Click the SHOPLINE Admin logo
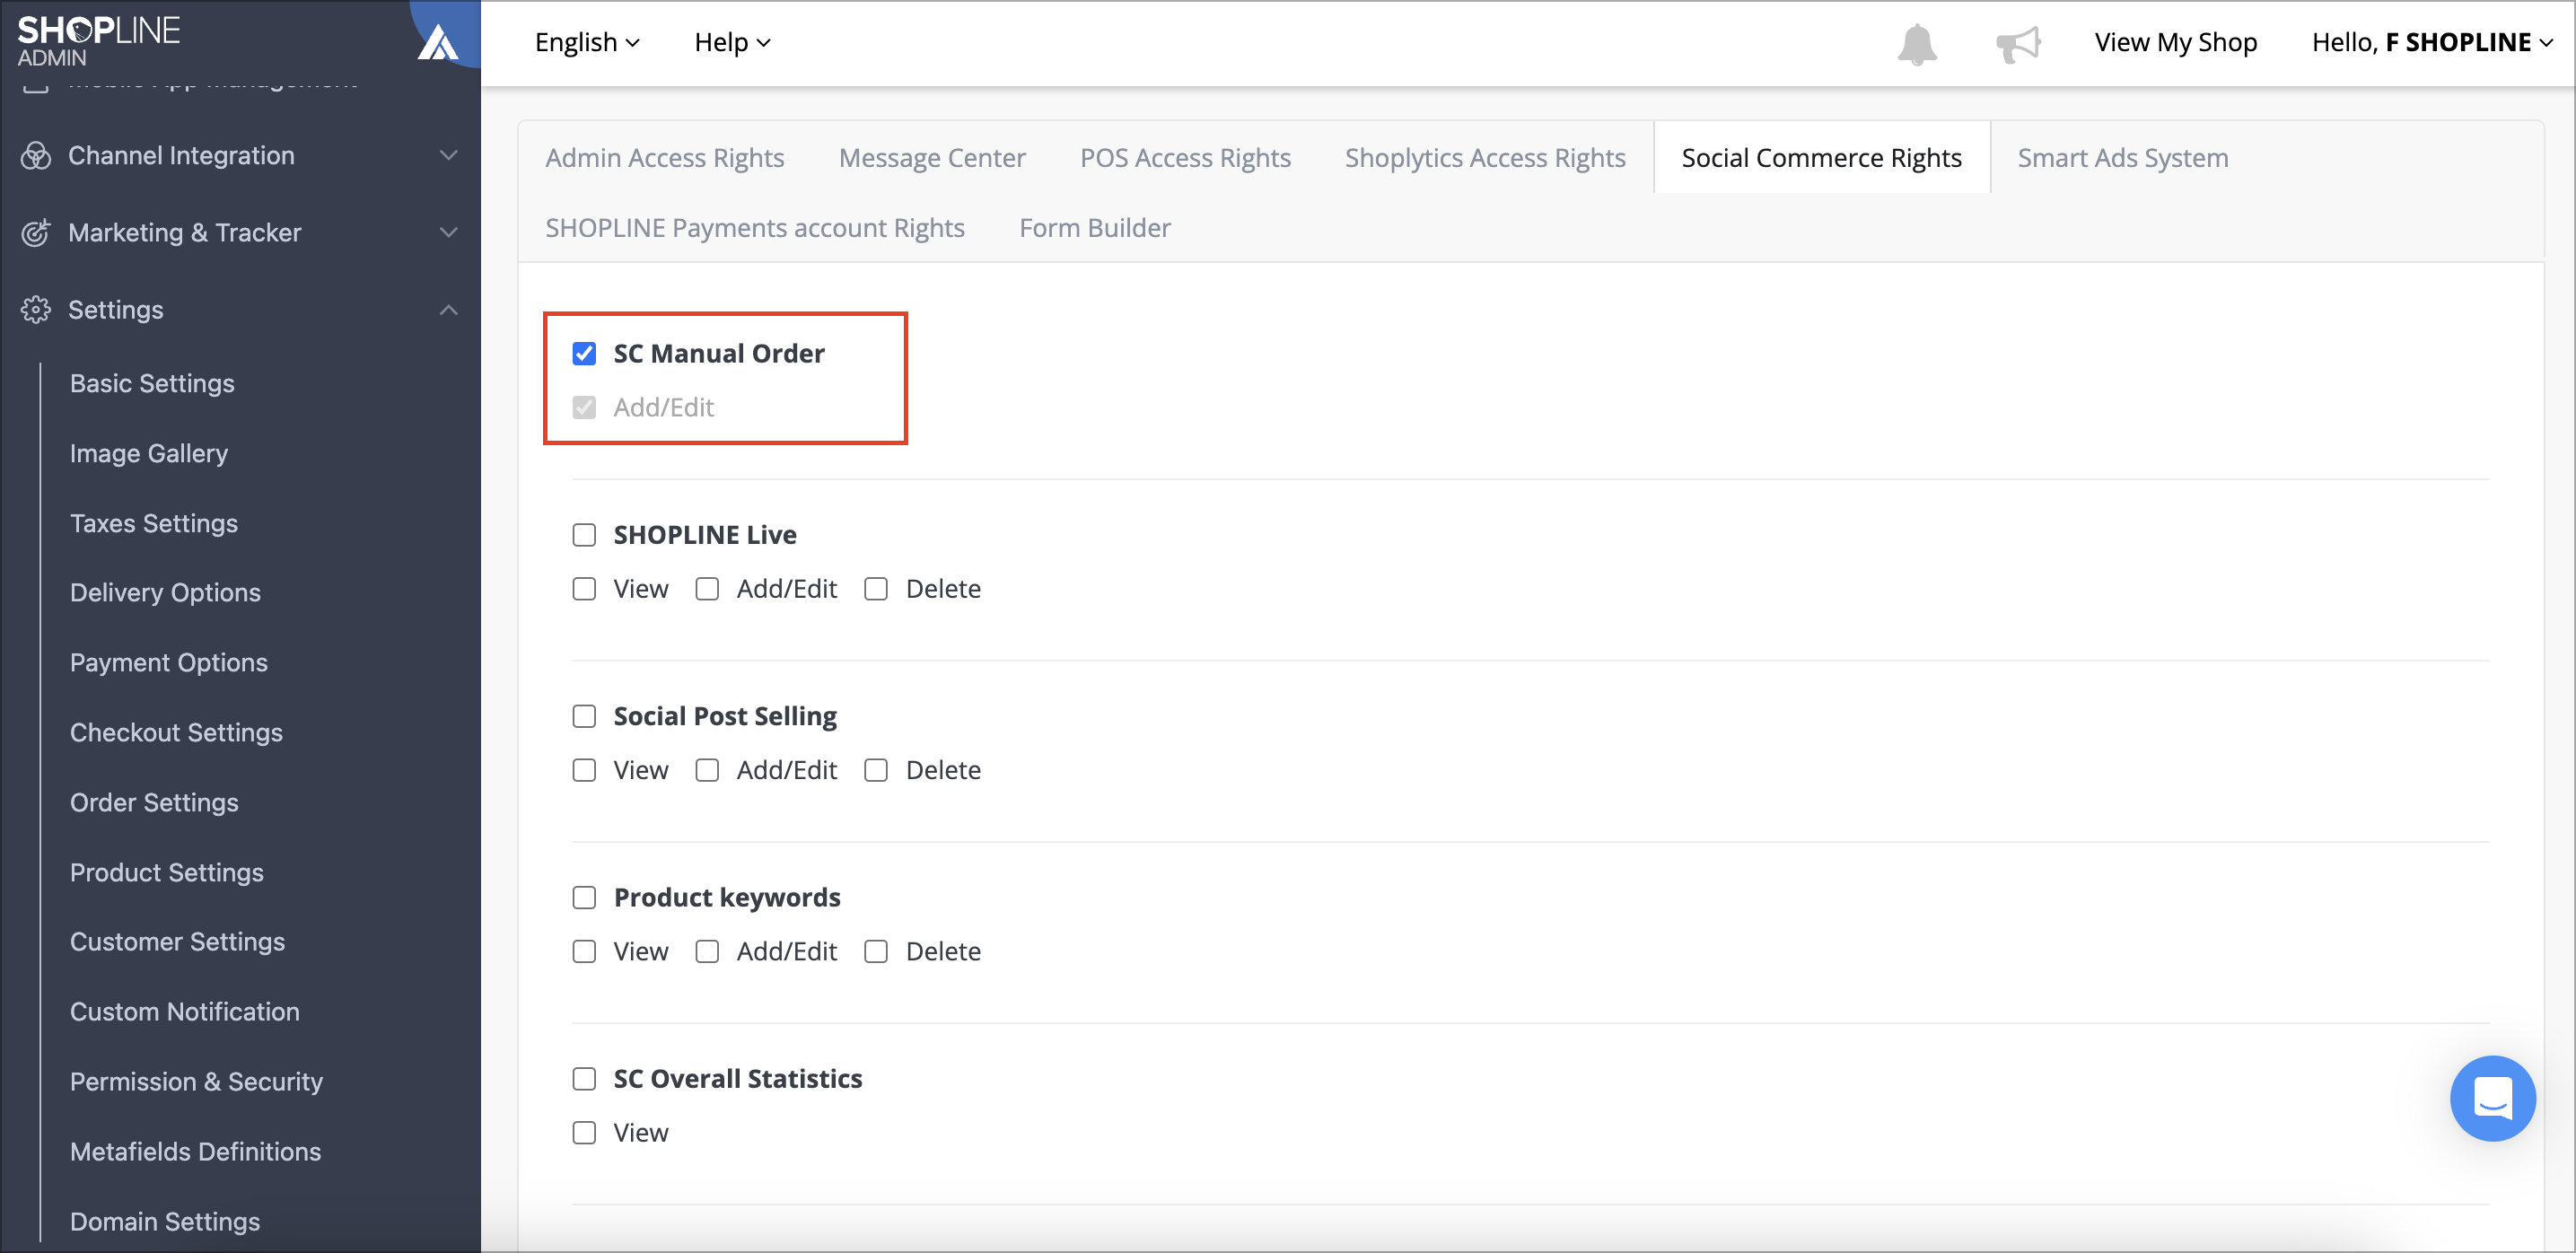Image resolution: width=2576 pixels, height=1253 pixels. pyautogui.click(x=98, y=40)
